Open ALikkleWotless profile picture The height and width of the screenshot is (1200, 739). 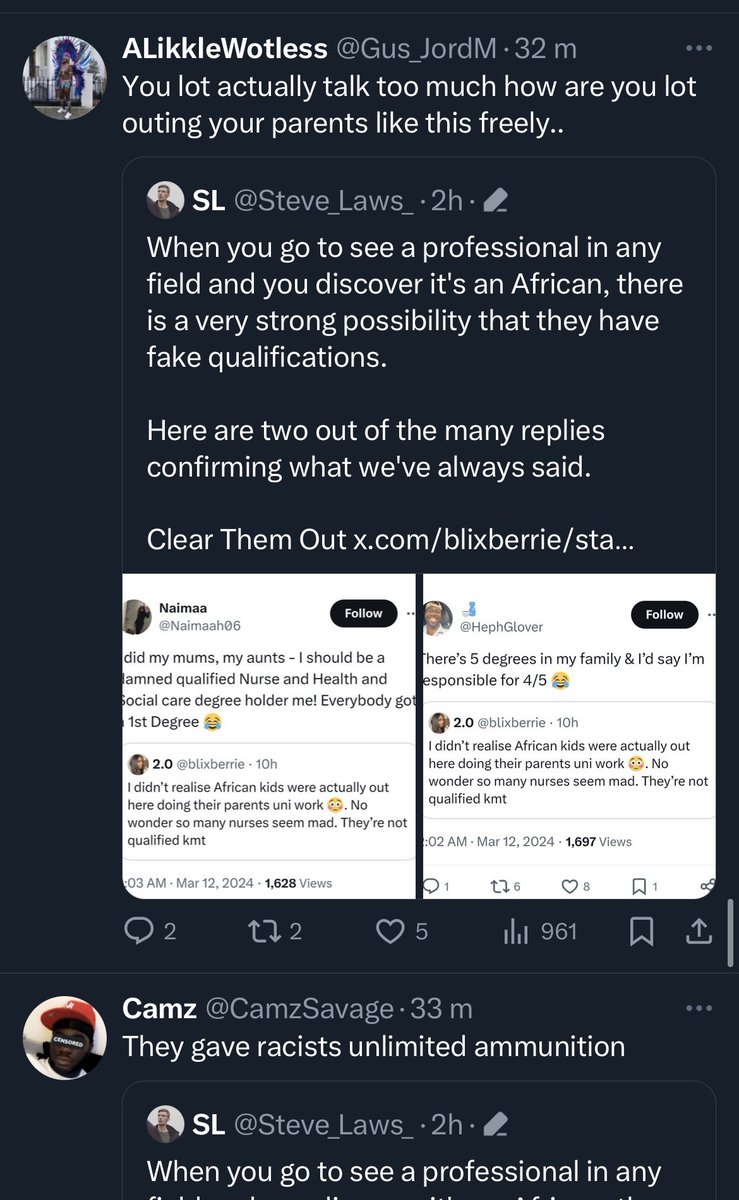tap(64, 78)
